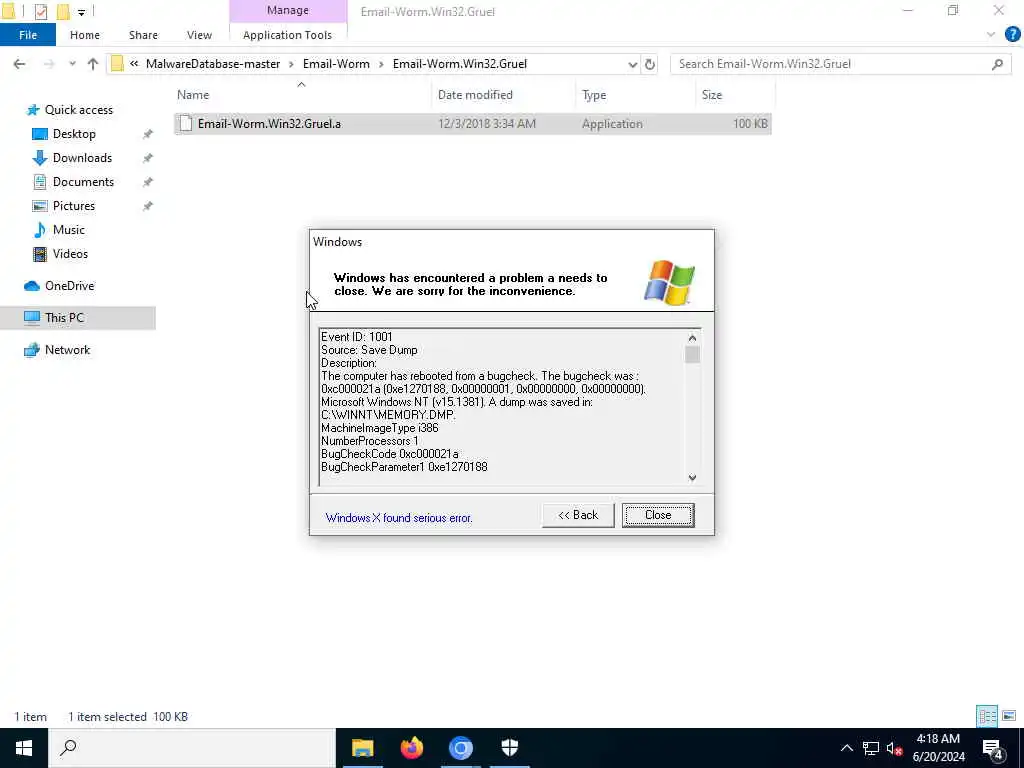This screenshot has width=1024, height=768.
Task: Switch to the Home ribbon tab
Action: (x=85, y=35)
